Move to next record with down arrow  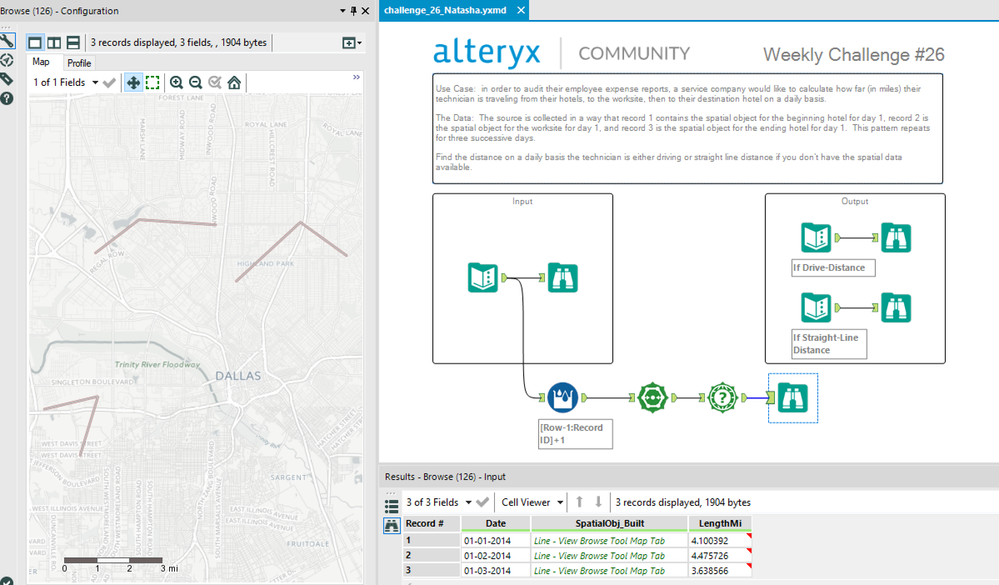click(x=598, y=502)
